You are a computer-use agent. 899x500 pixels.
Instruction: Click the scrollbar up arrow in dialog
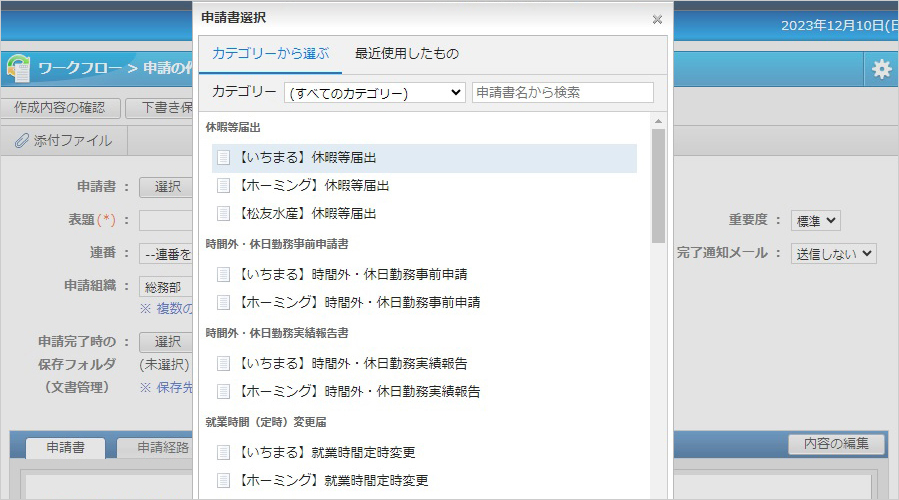tap(658, 121)
